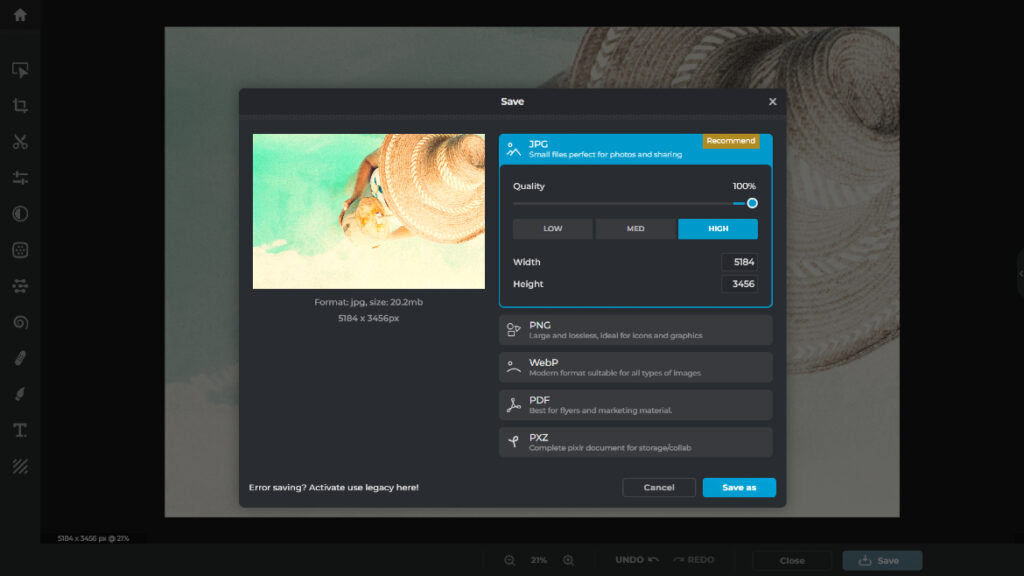Select the Retouch brush tool
Image resolution: width=1024 pixels, height=576 pixels.
(x=20, y=357)
